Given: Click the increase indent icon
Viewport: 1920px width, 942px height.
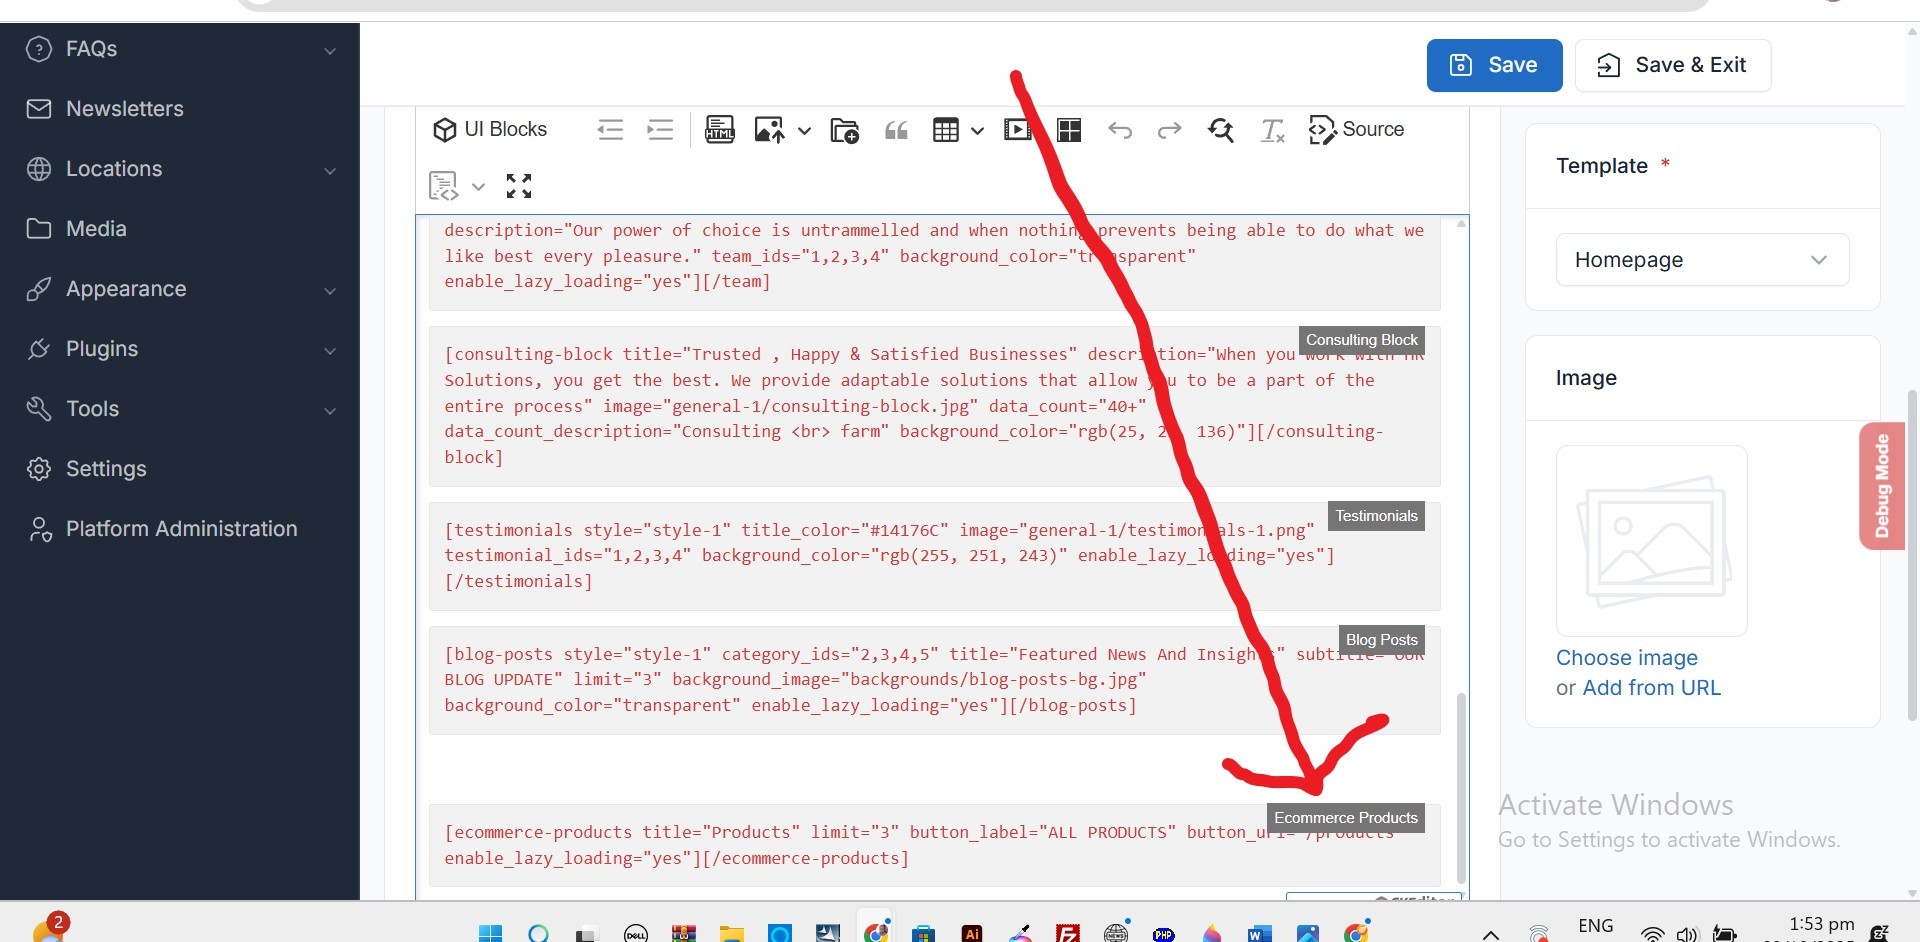Looking at the screenshot, I should 660,130.
